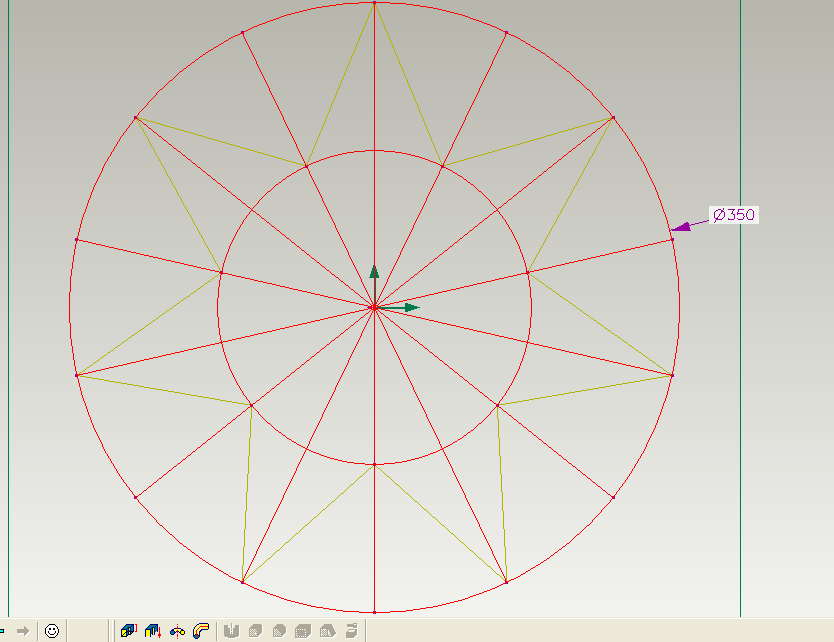Viewport: 834px width, 642px height.
Task: Click the first grayed feature icon after the separator
Action: click(231, 630)
